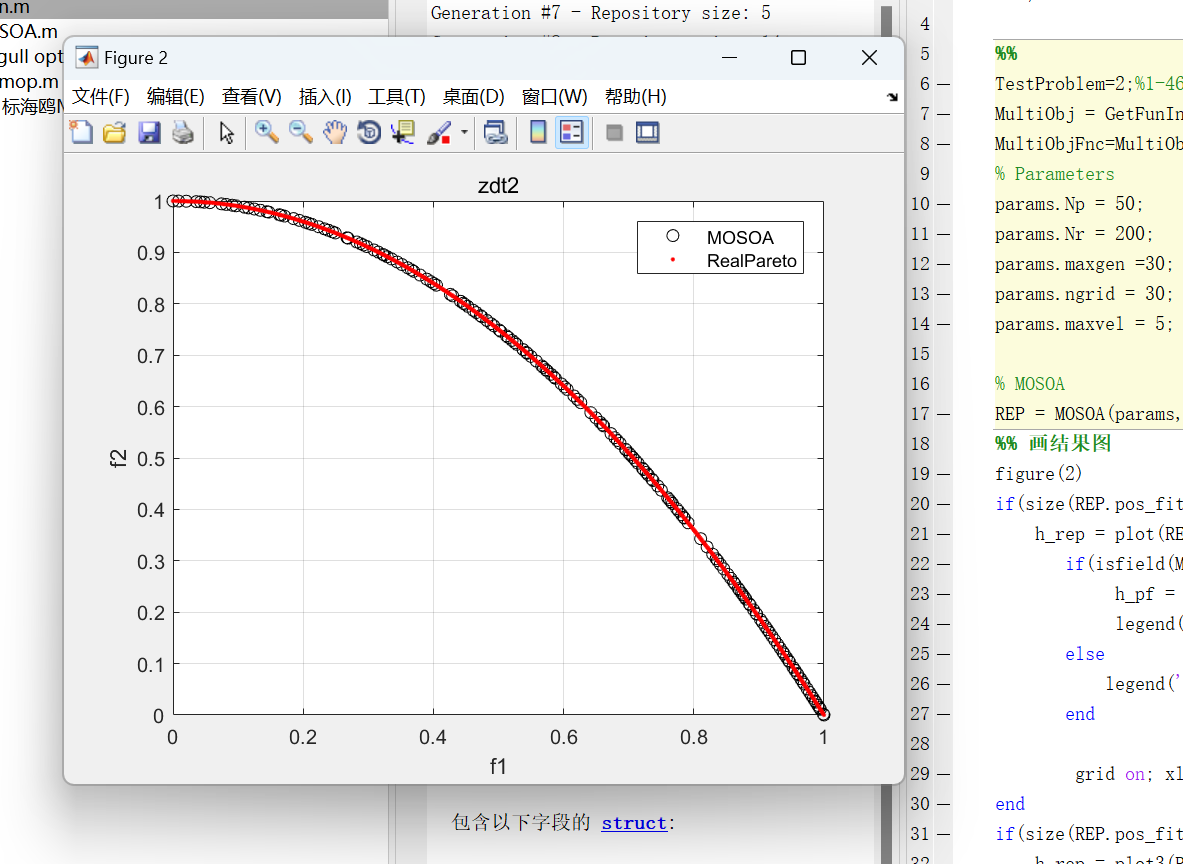Select the SOA.m file in file browser

click(29, 32)
